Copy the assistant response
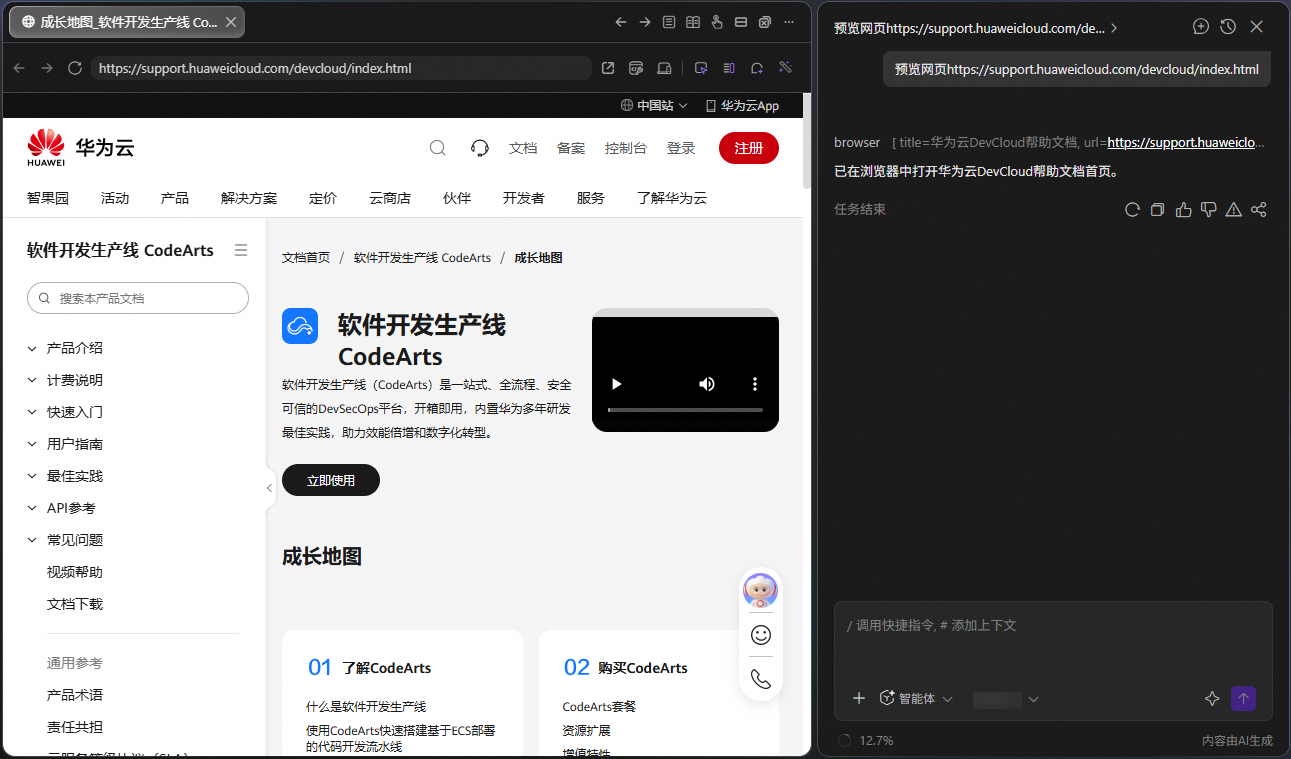The width and height of the screenshot is (1291, 759). point(1158,209)
